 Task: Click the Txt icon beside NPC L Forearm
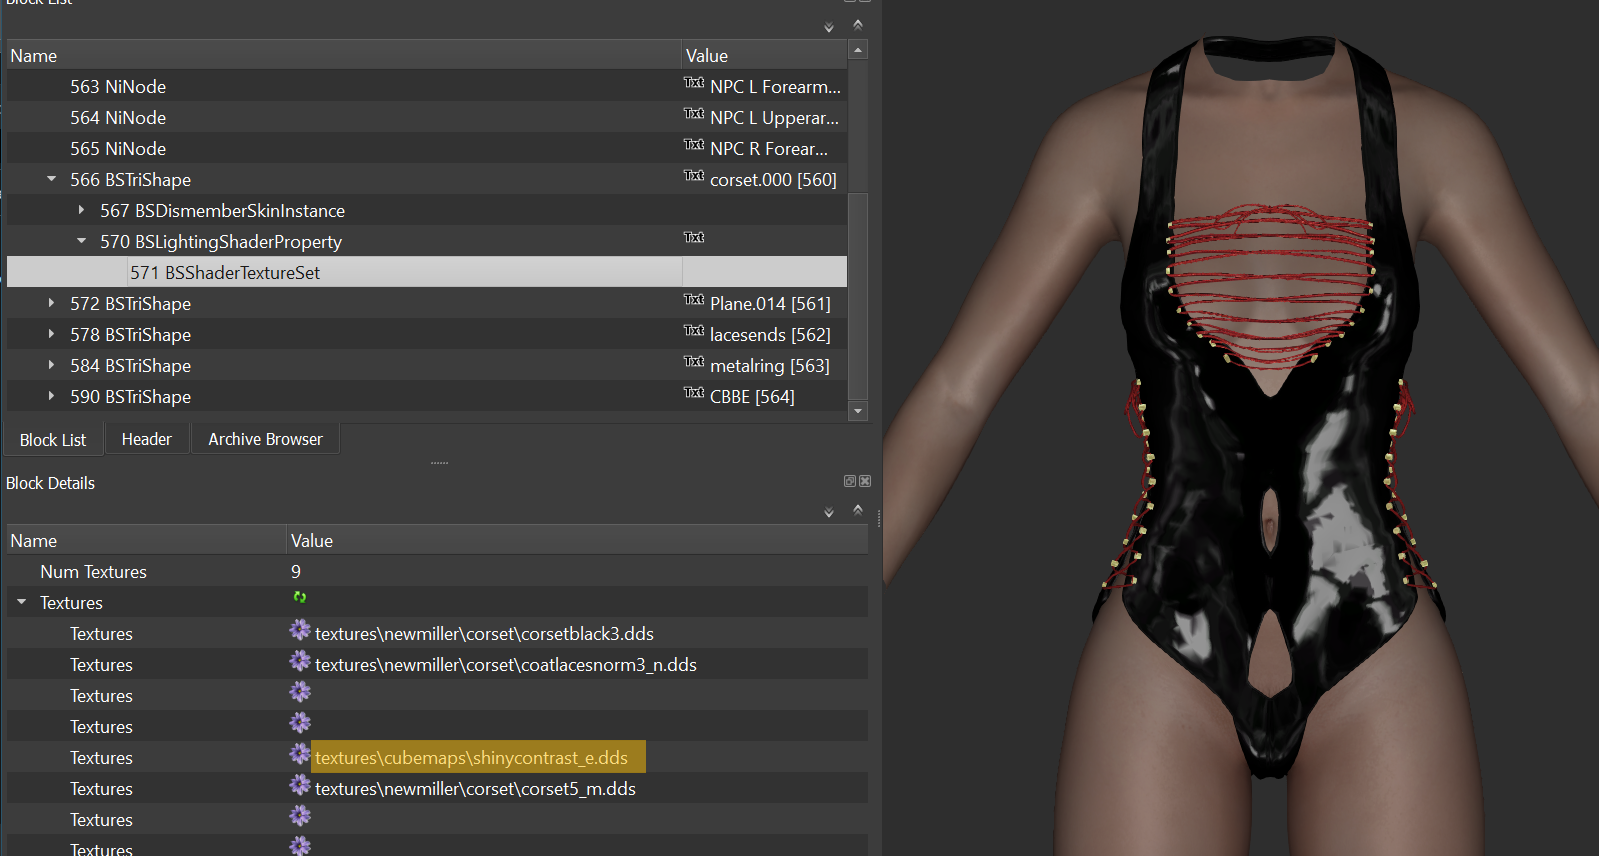click(x=694, y=83)
